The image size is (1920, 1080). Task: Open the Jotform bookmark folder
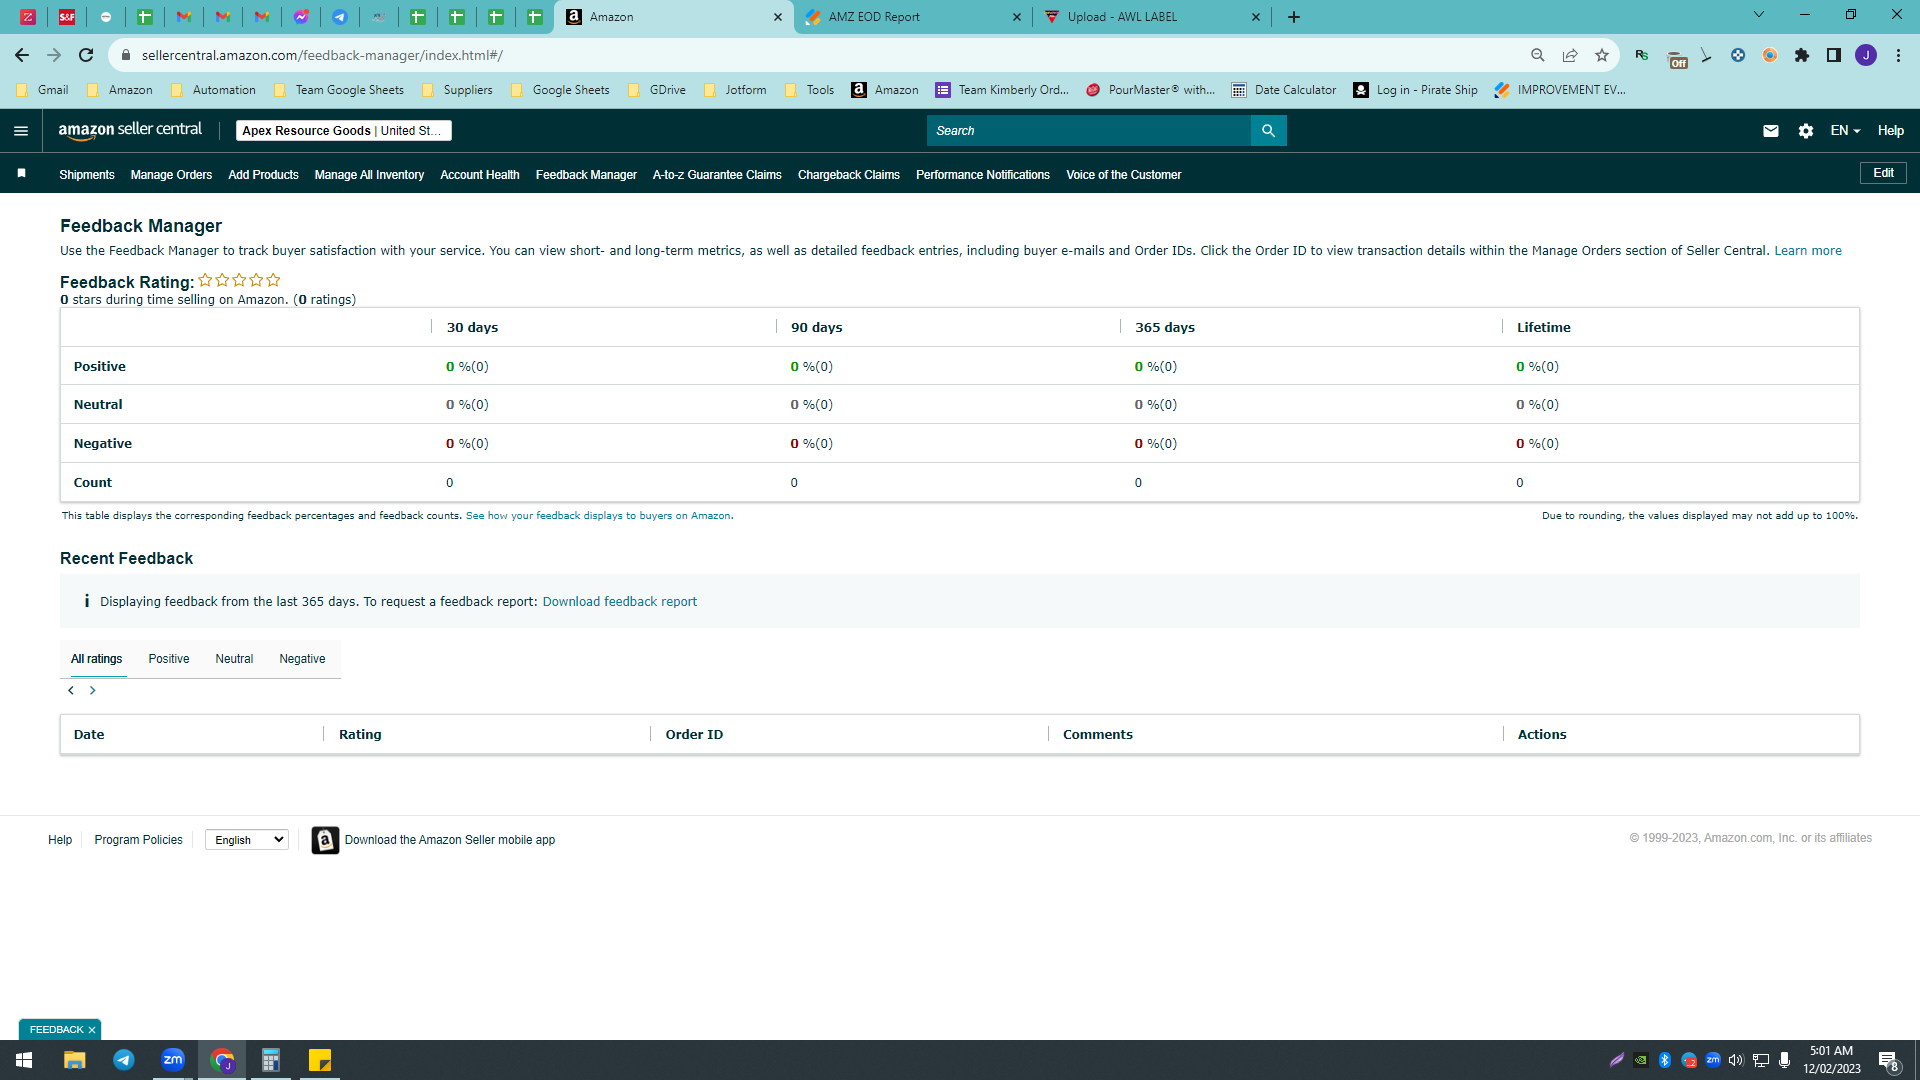(735, 90)
